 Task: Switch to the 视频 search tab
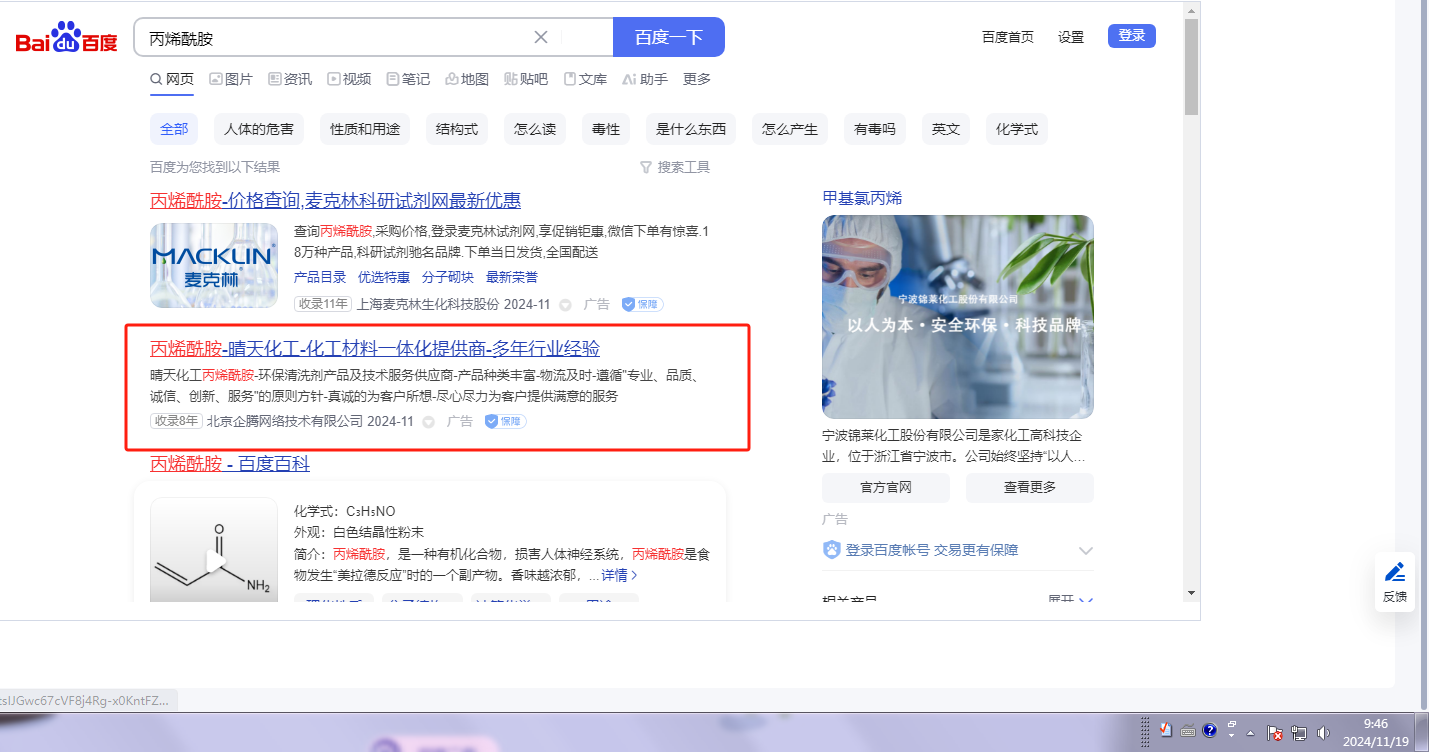pyautogui.click(x=349, y=79)
